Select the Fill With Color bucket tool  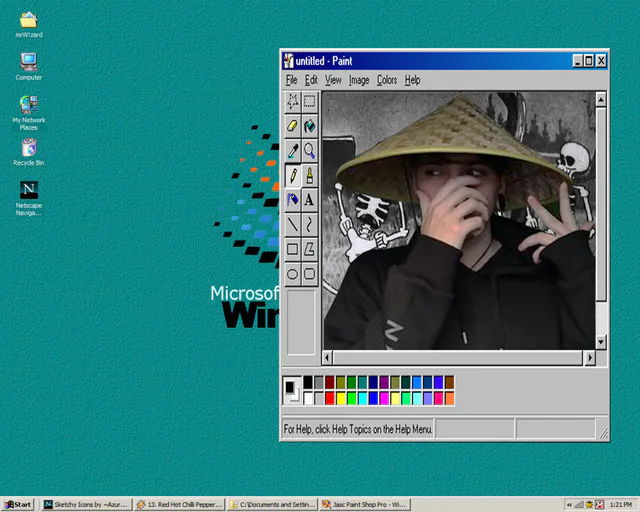coord(310,126)
